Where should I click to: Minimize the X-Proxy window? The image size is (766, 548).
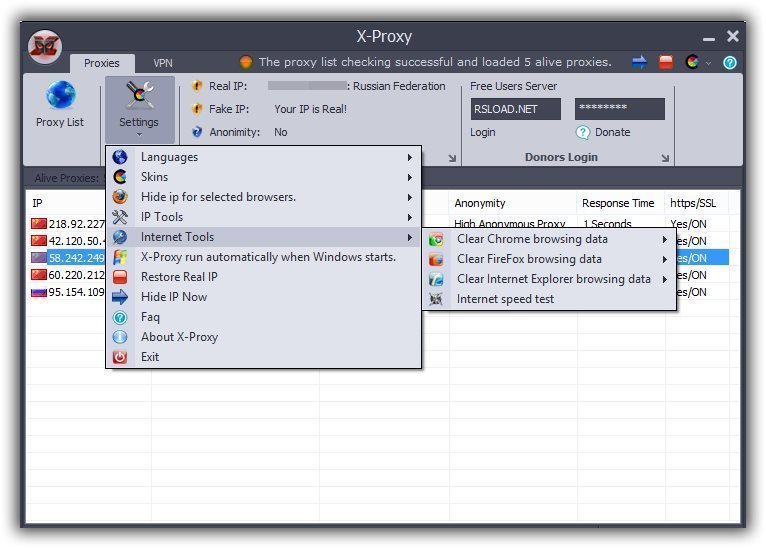(709, 38)
